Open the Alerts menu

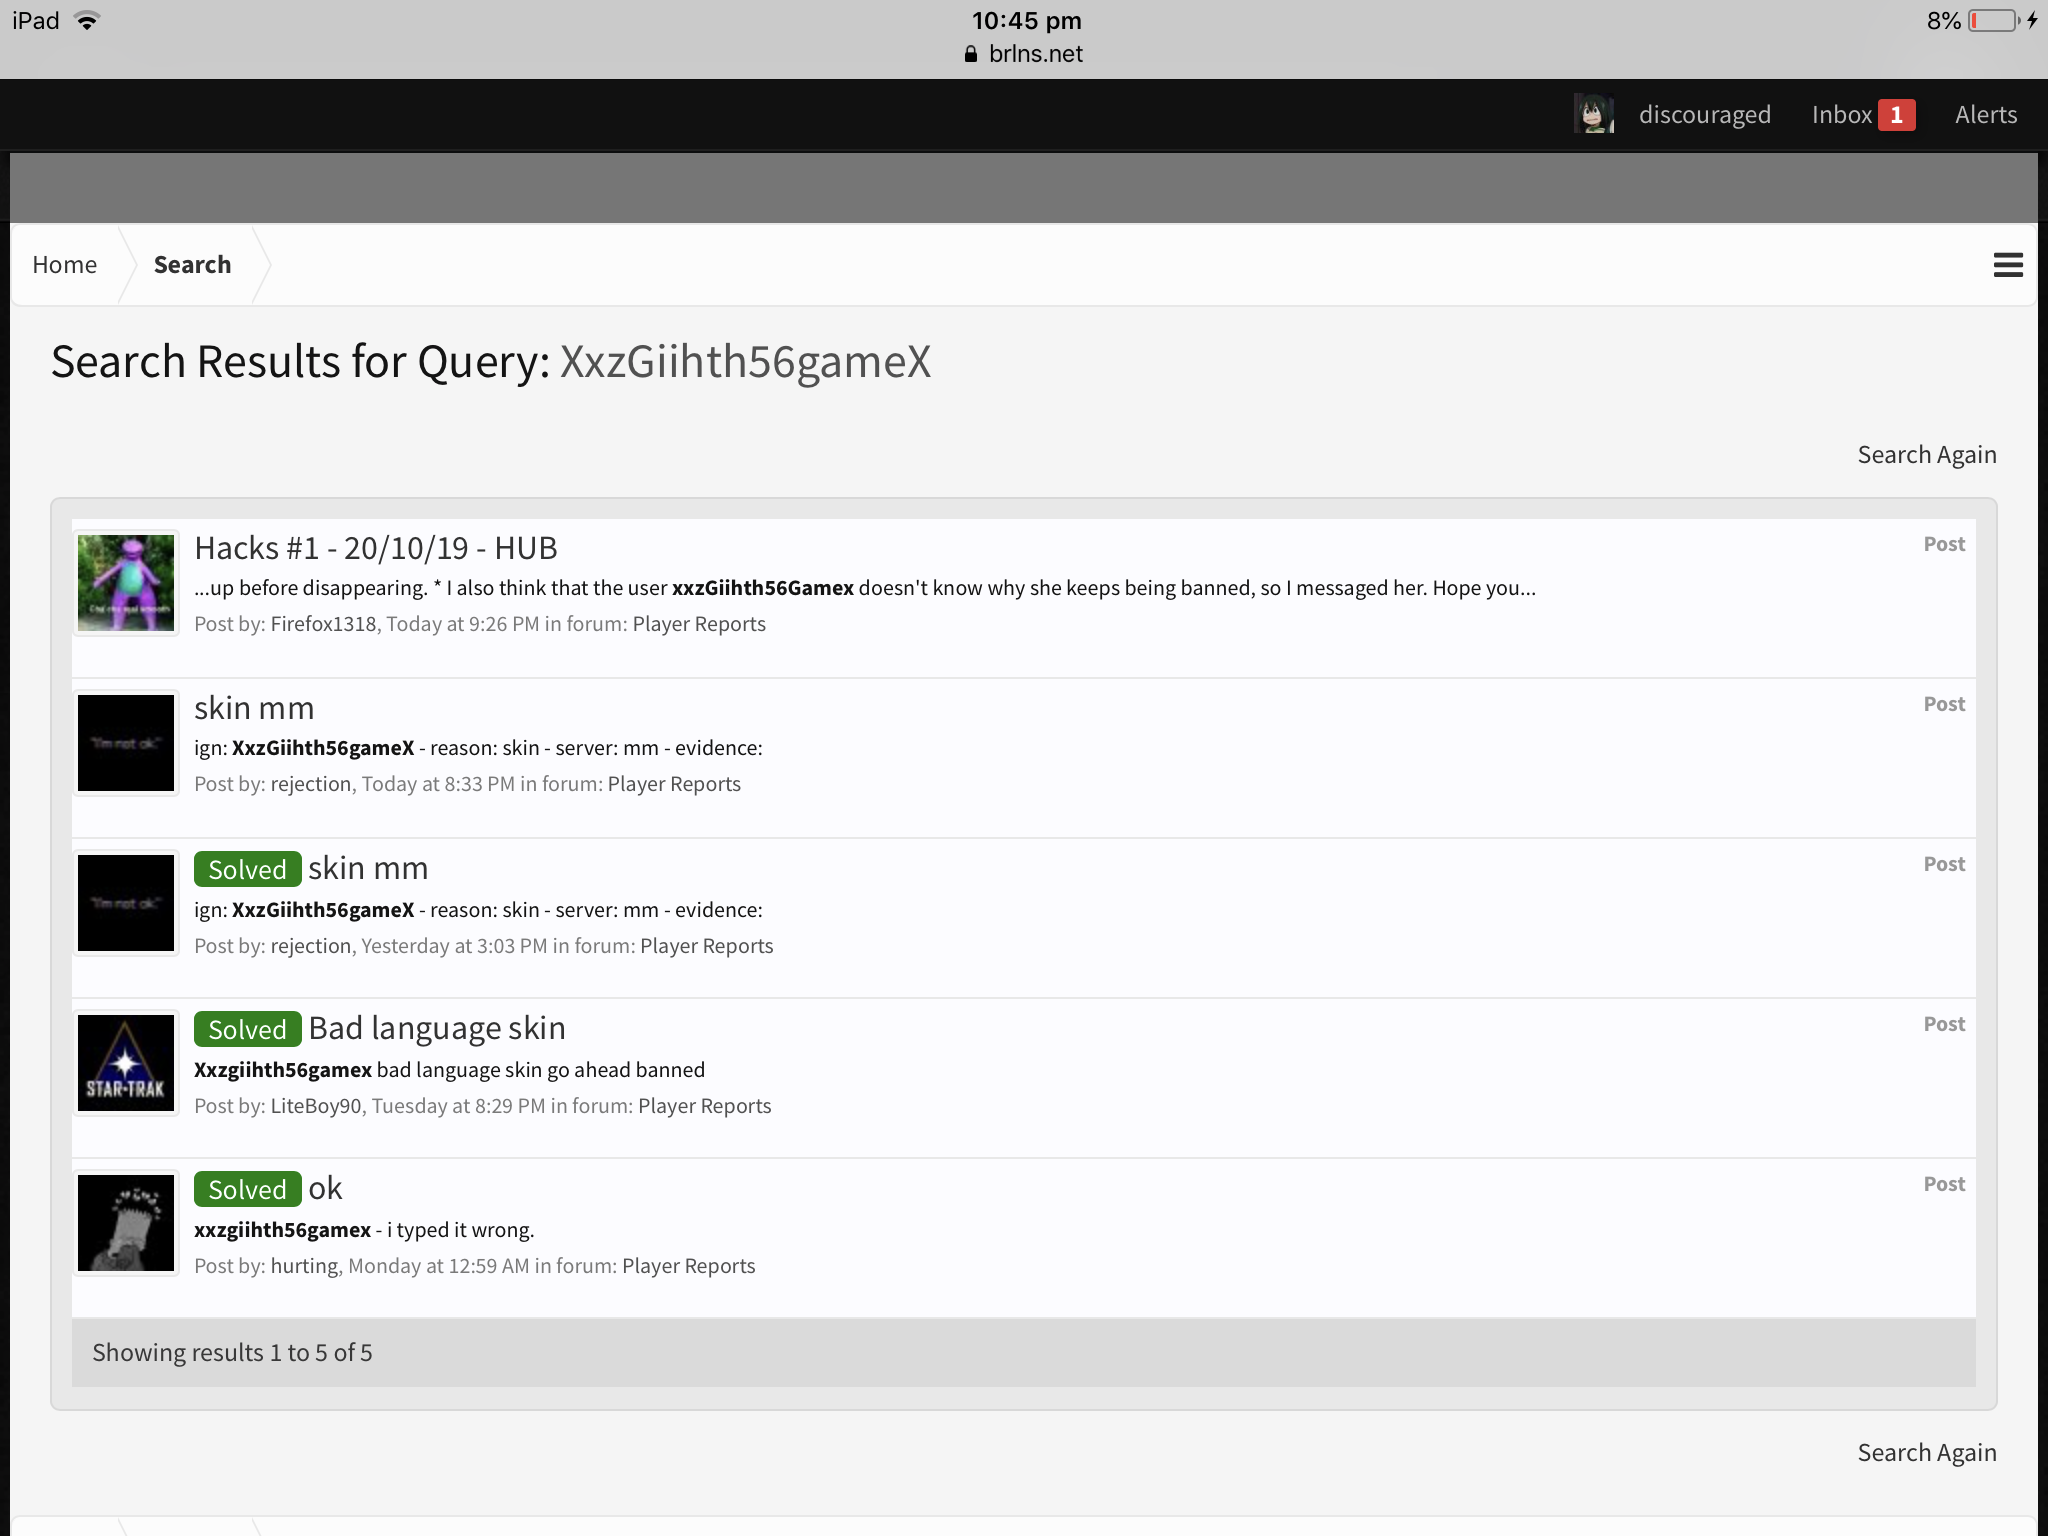coord(1986,115)
